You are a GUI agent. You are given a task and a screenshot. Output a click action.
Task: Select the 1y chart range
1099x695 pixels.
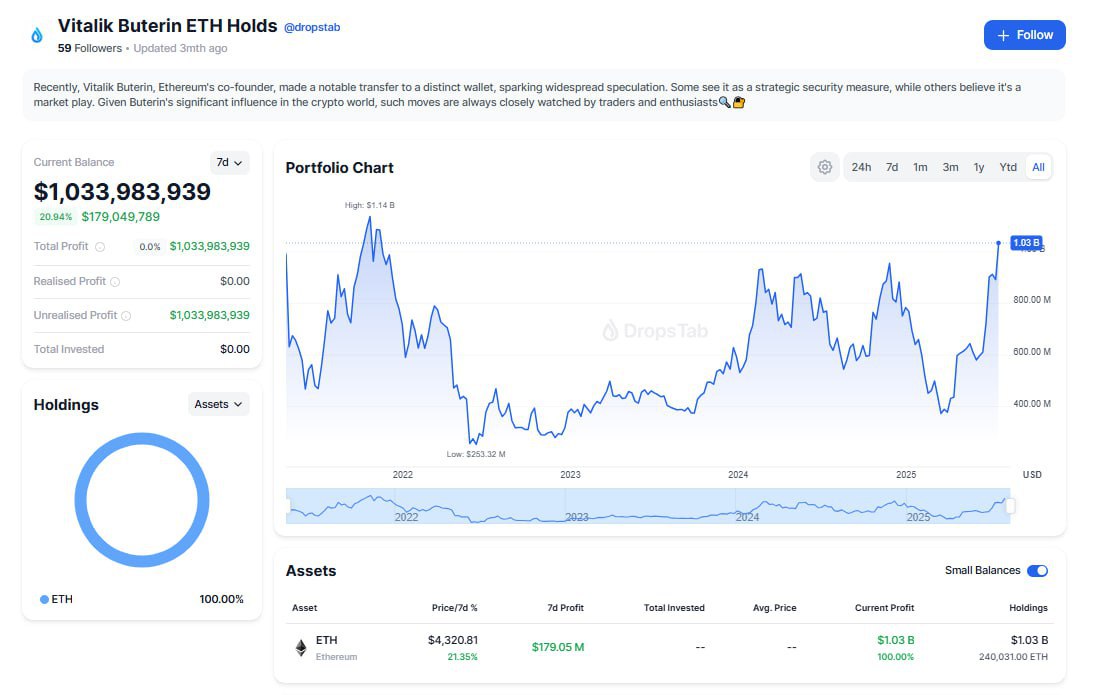click(979, 167)
